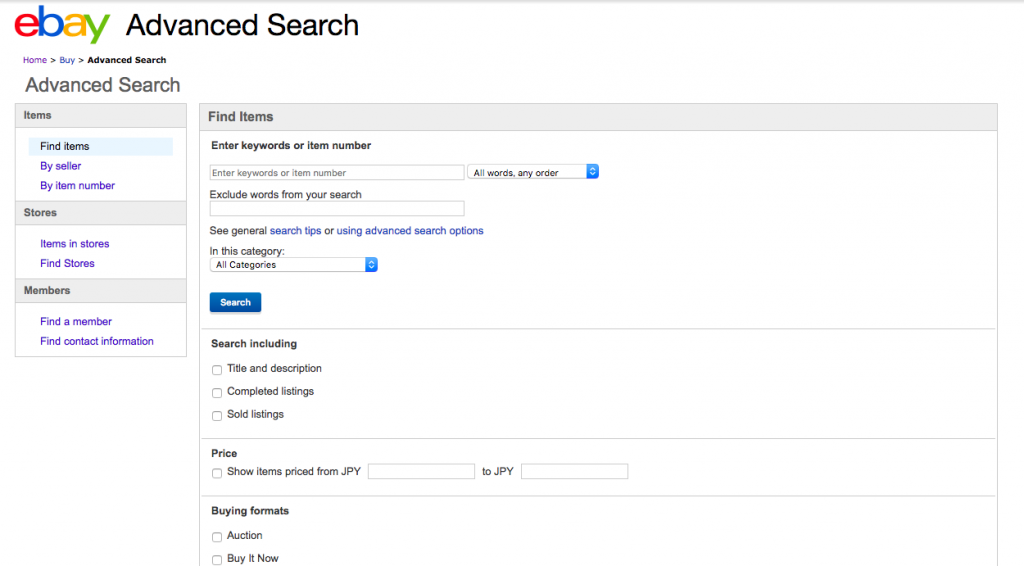Toggle the Show items priced from checkbox
Image resolution: width=1024 pixels, height=566 pixels.
coord(217,473)
